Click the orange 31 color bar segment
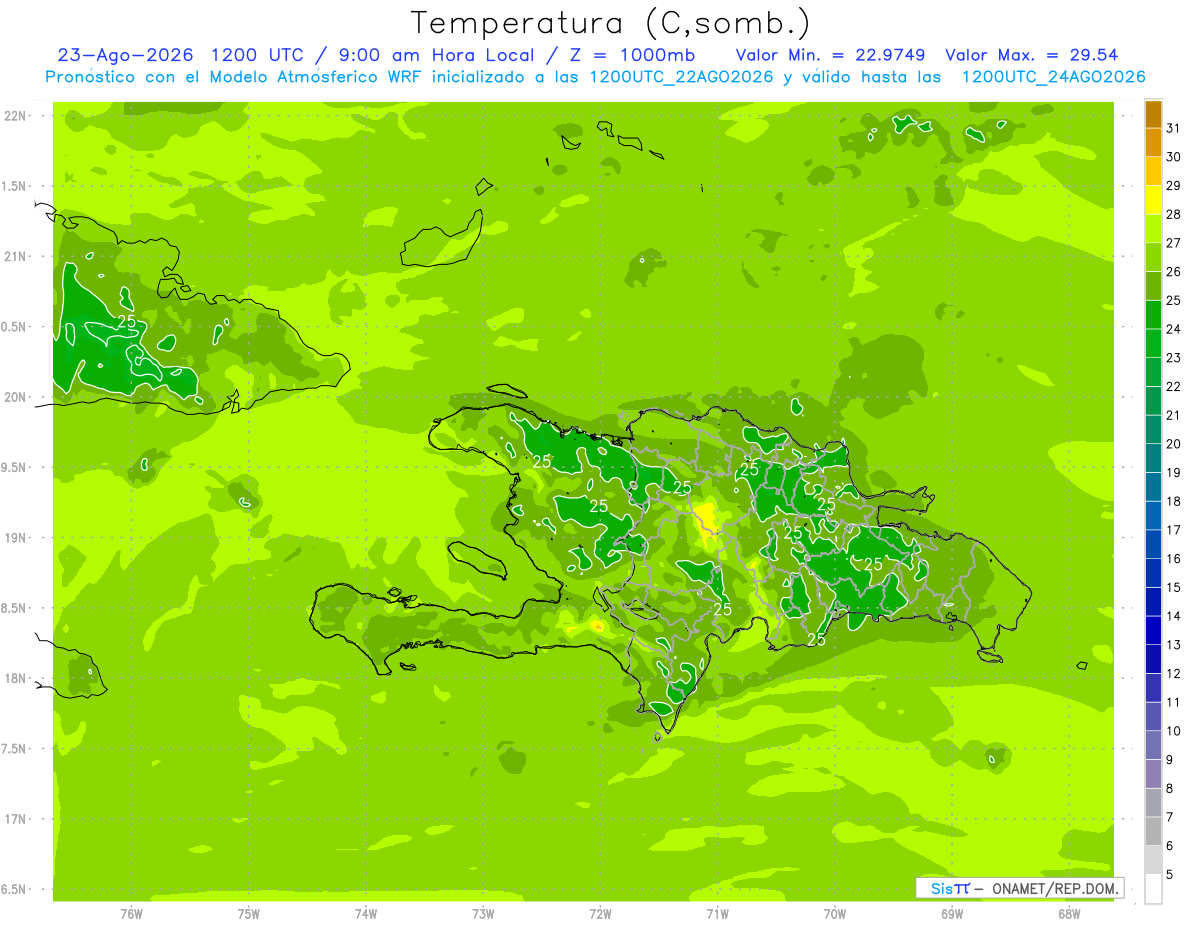 click(1153, 115)
